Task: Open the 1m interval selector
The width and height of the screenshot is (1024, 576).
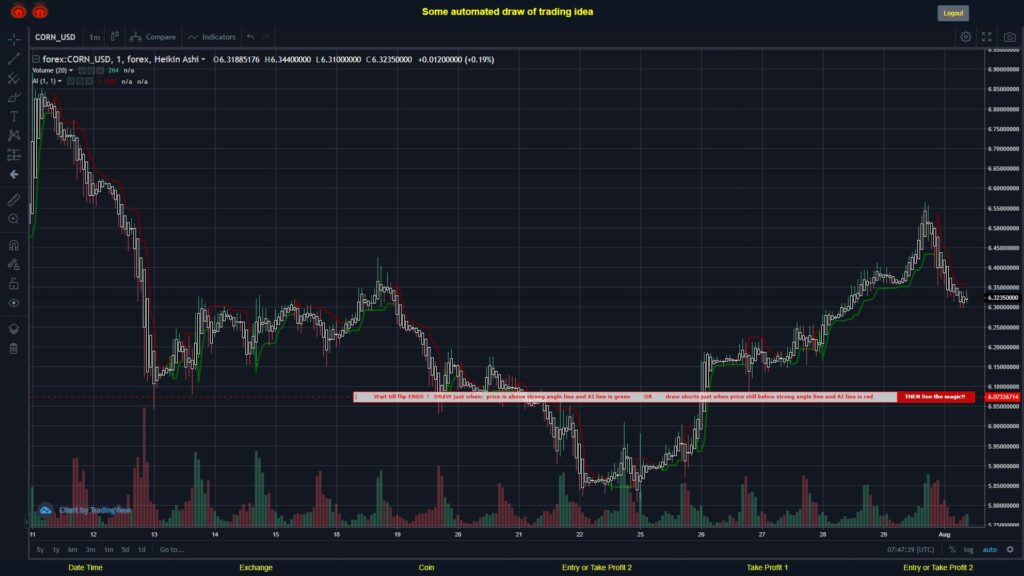Action: [x=95, y=37]
